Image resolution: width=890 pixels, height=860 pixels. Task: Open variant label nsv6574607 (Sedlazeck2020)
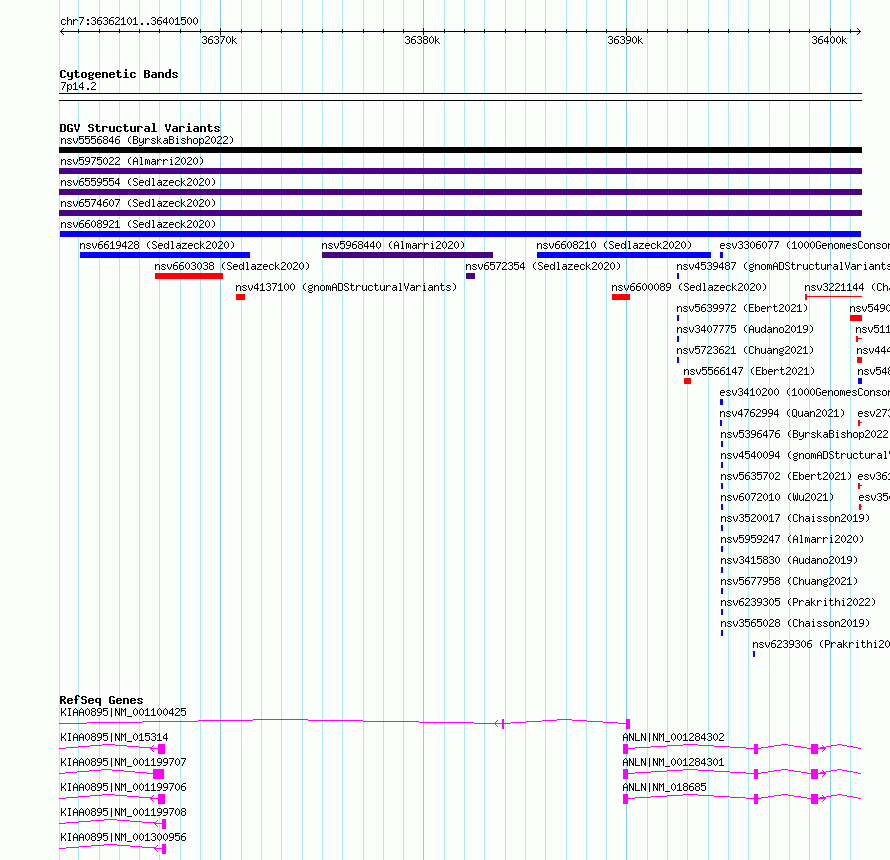click(x=138, y=203)
